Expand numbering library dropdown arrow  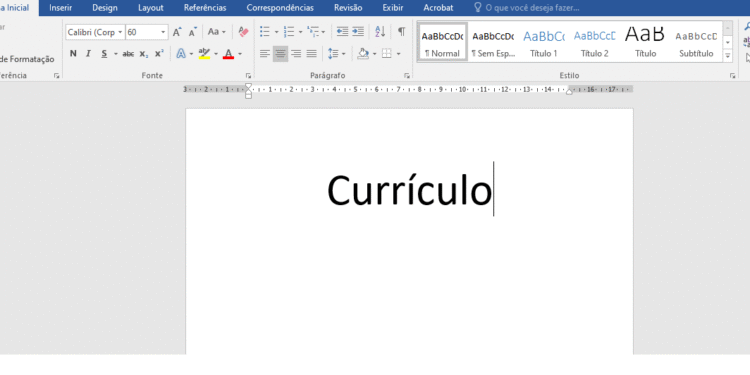pyautogui.click(x=300, y=32)
